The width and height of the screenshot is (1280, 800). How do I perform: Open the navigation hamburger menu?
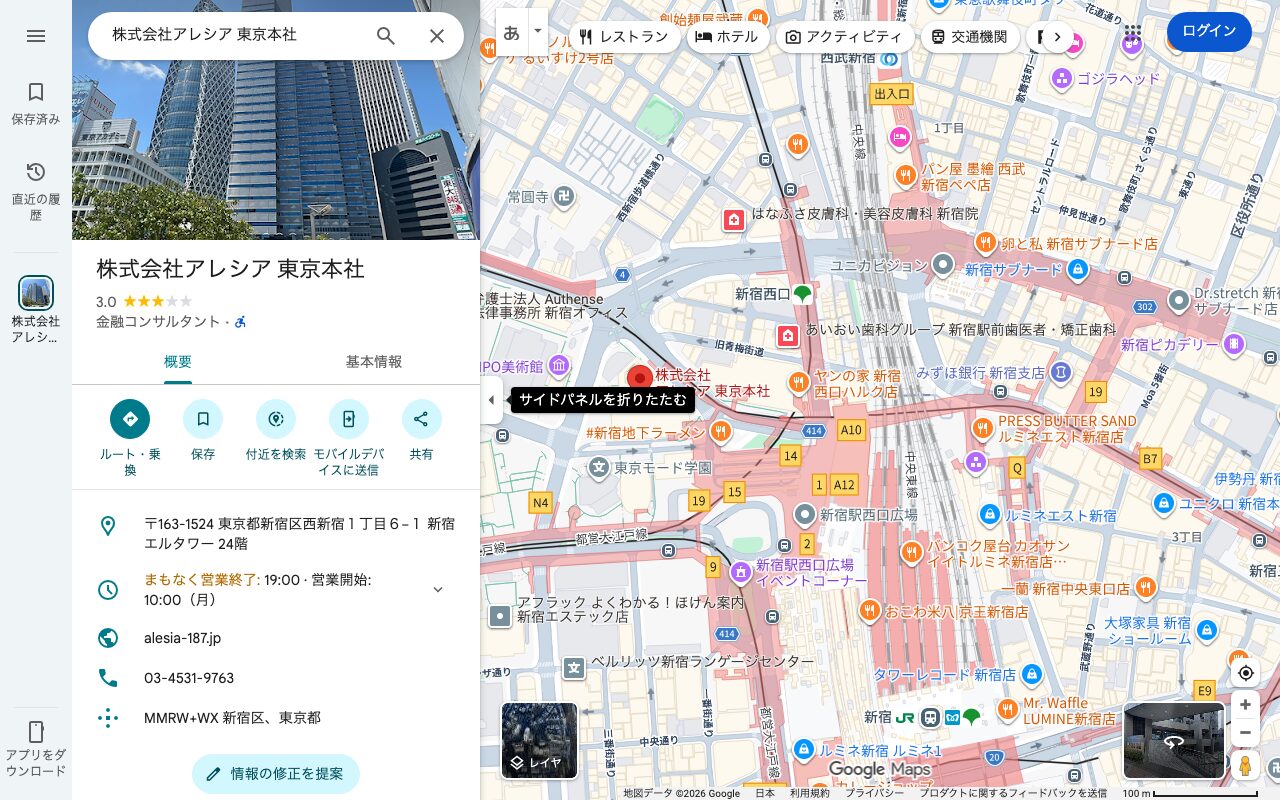click(36, 36)
